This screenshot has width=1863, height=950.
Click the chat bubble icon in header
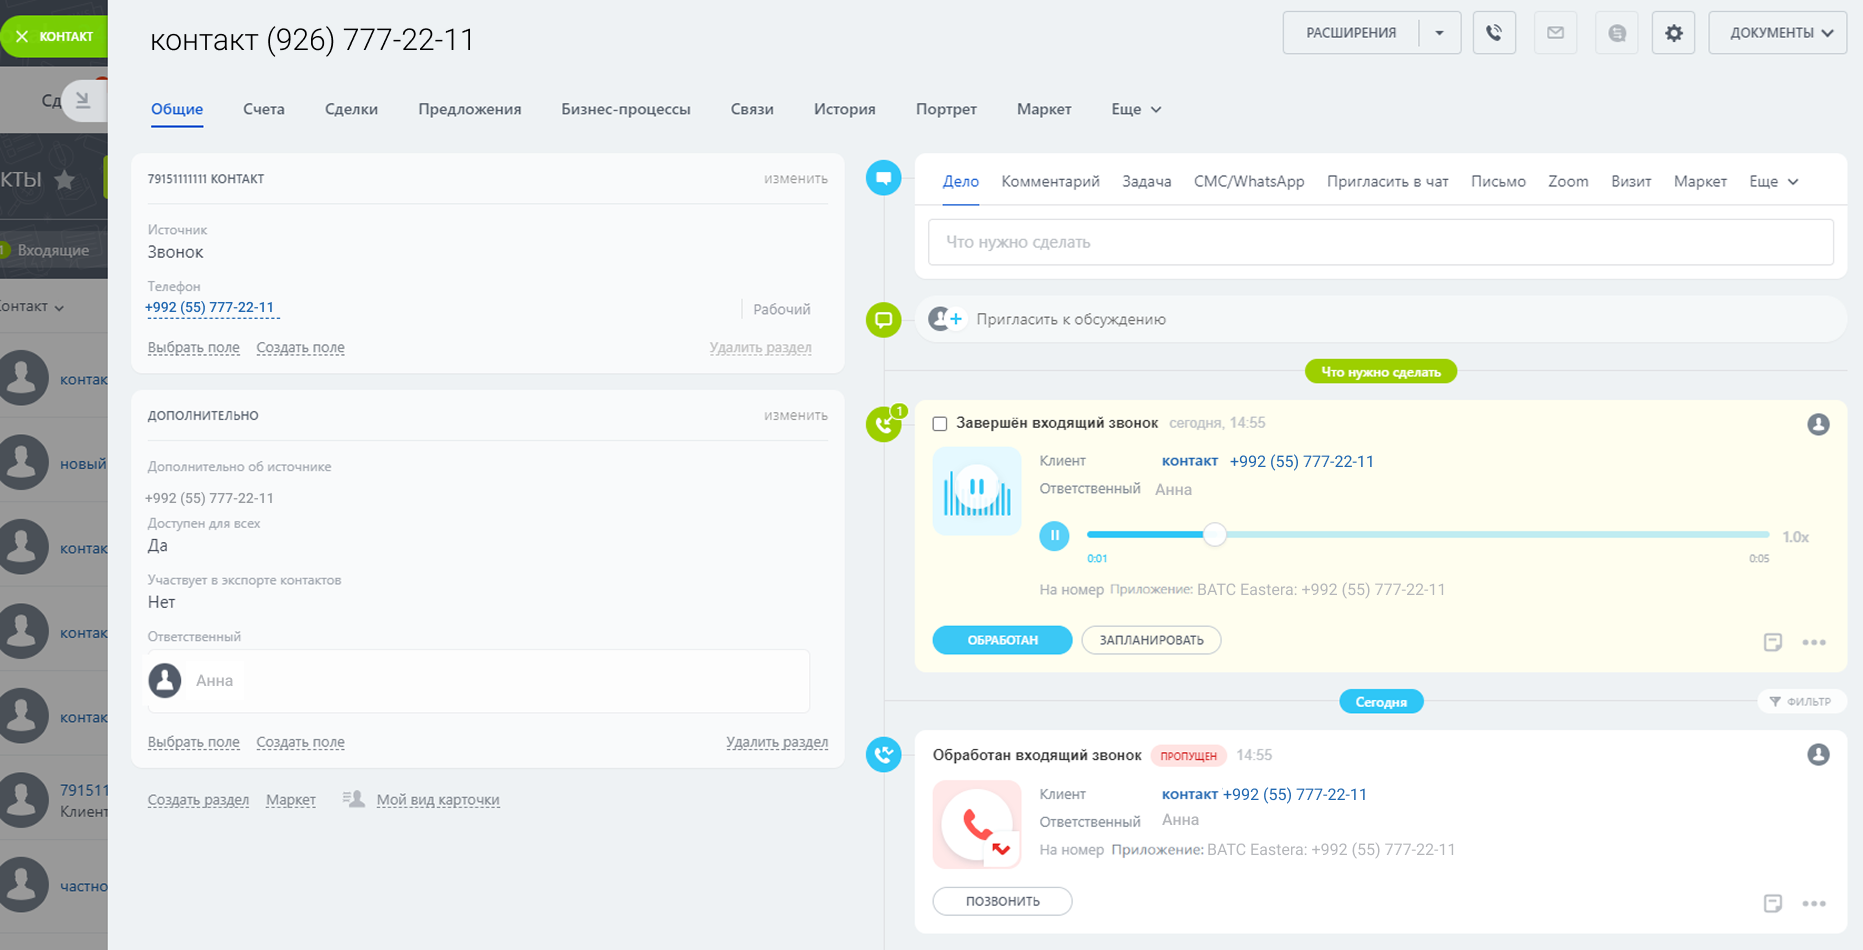coord(1616,33)
